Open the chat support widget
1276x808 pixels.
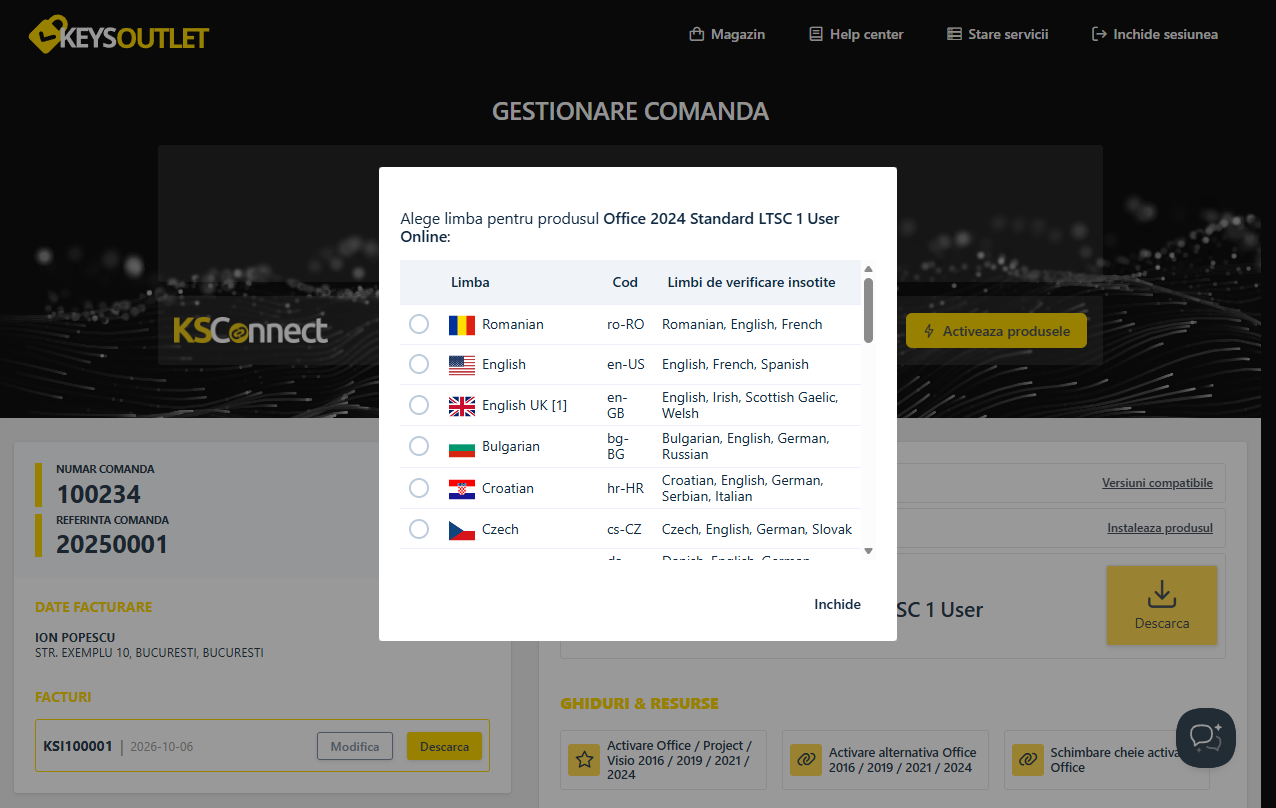tap(1206, 737)
